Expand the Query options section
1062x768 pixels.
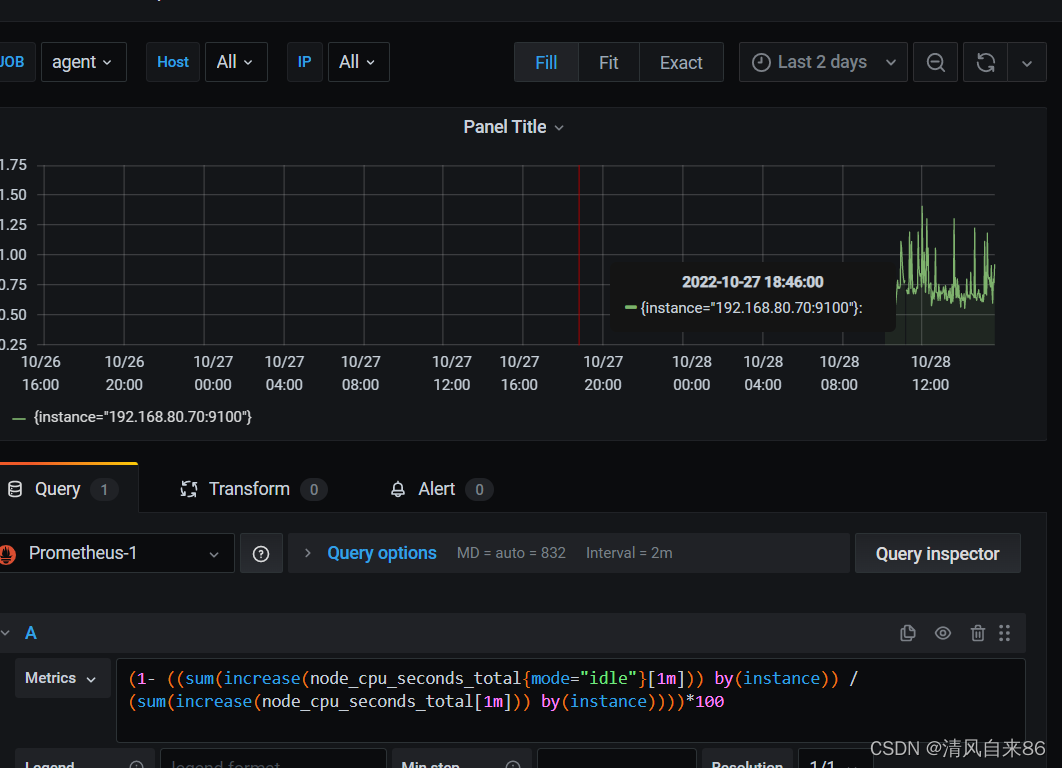point(368,553)
